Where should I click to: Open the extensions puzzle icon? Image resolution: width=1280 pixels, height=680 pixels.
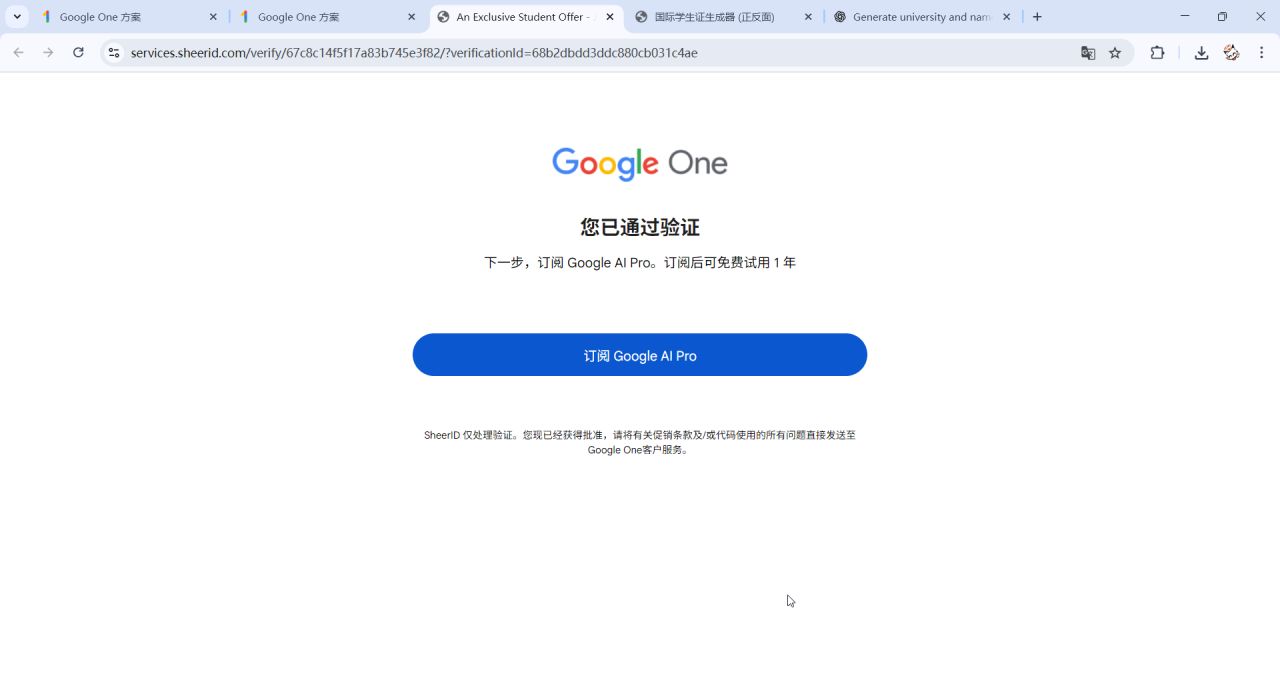(1157, 53)
